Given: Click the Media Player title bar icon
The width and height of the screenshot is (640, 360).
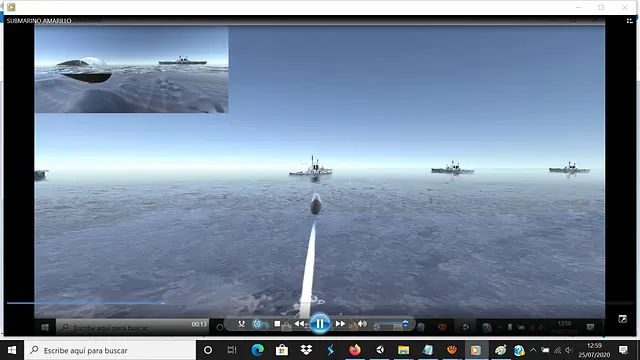Looking at the screenshot, I should coord(11,7).
